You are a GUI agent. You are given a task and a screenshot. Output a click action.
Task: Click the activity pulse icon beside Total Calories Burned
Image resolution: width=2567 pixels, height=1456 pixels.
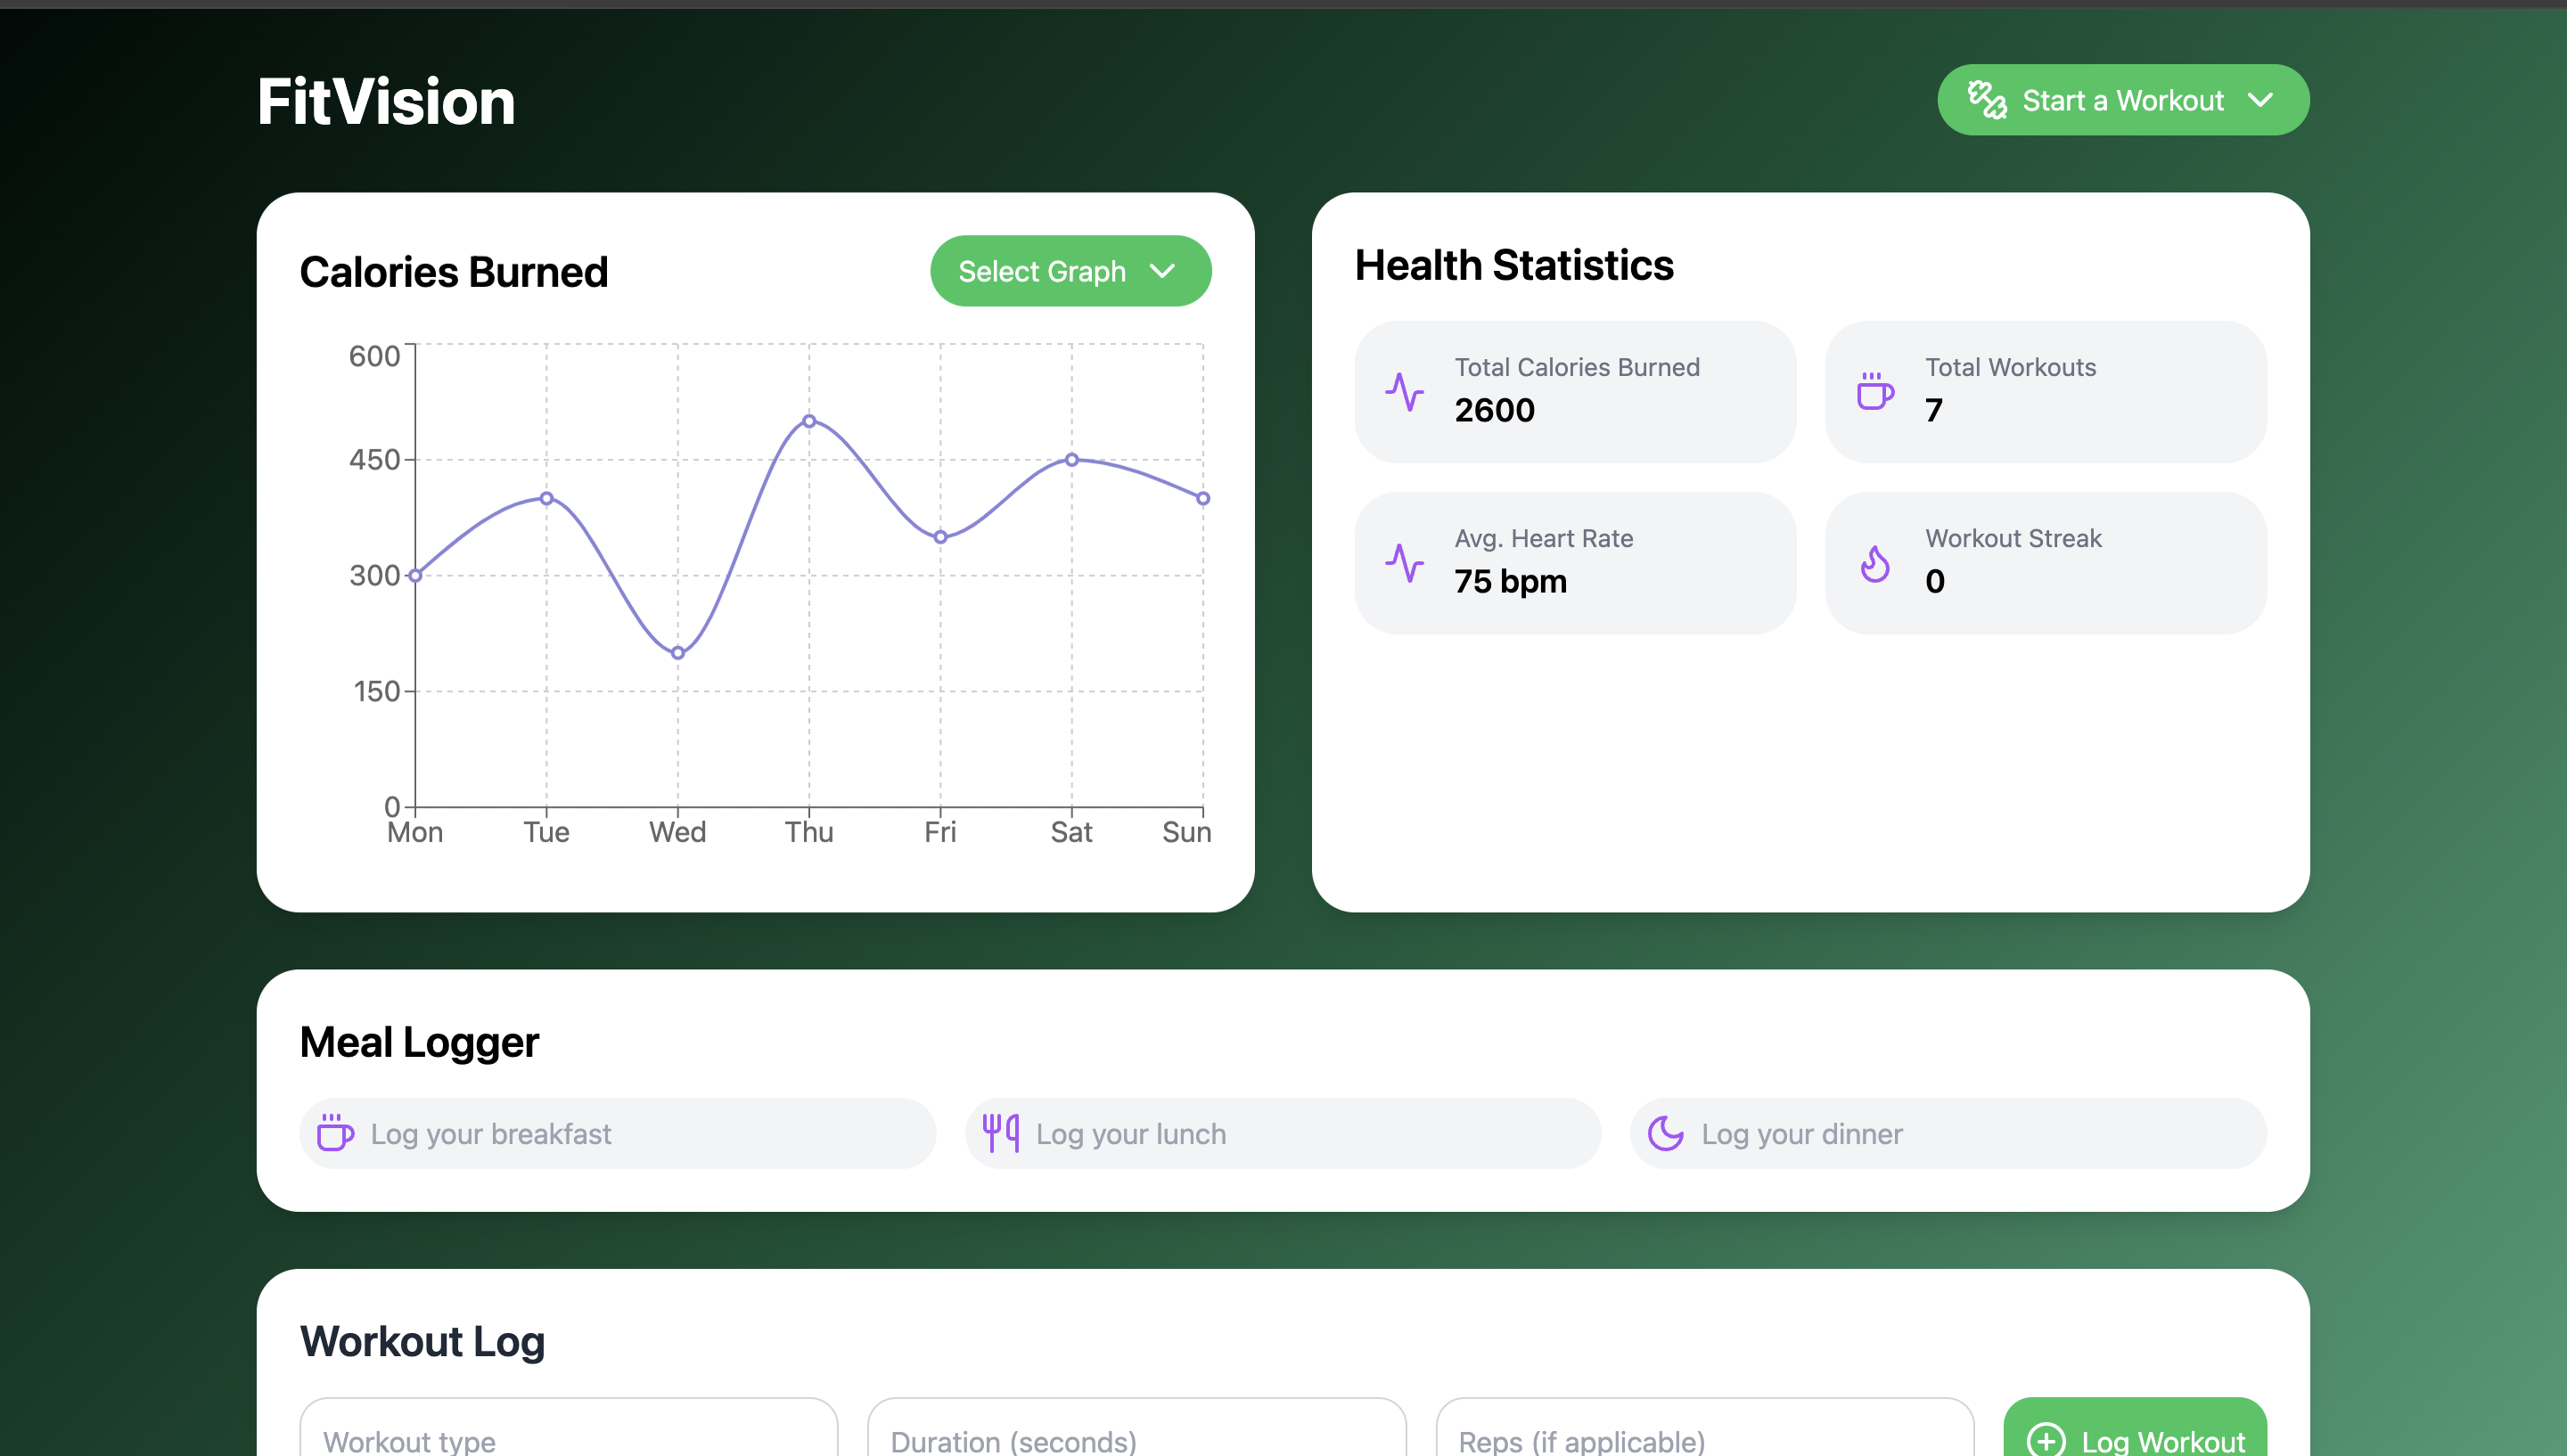point(1404,392)
